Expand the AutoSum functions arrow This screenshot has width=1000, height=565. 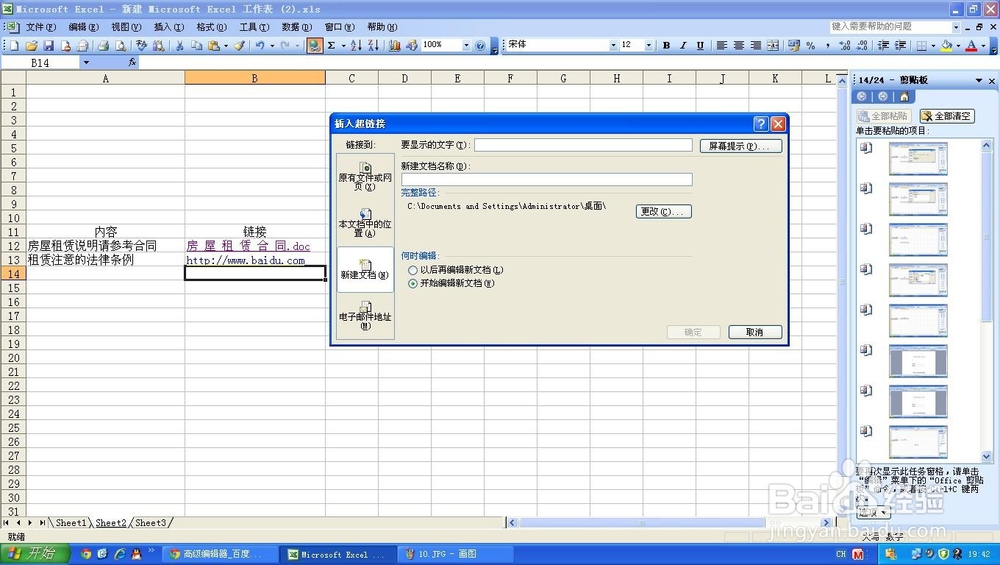(343, 45)
